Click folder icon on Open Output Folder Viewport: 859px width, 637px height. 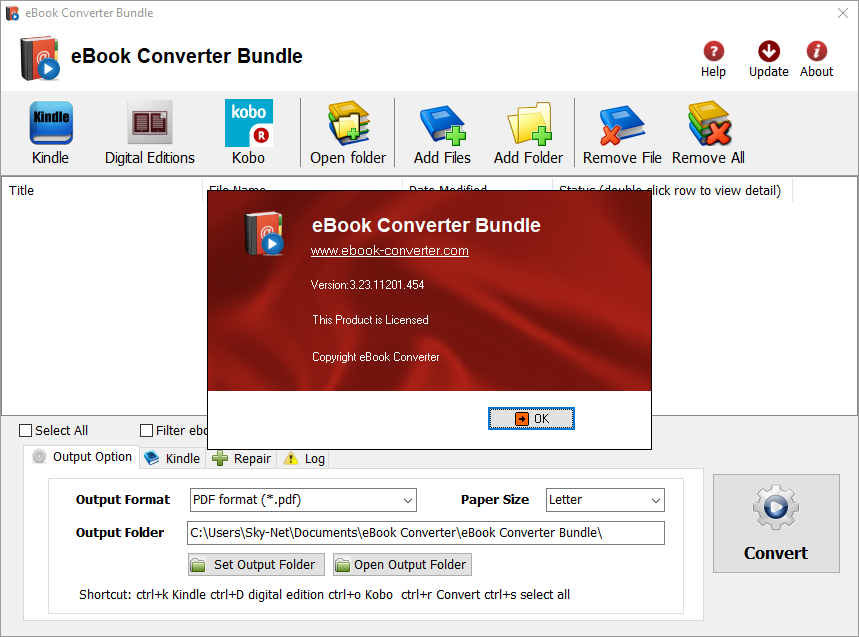[x=342, y=565]
